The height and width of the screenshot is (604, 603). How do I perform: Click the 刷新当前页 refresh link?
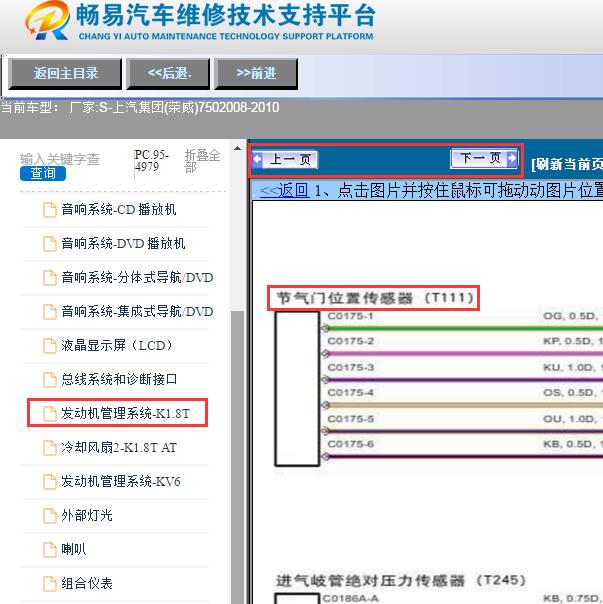[567, 164]
